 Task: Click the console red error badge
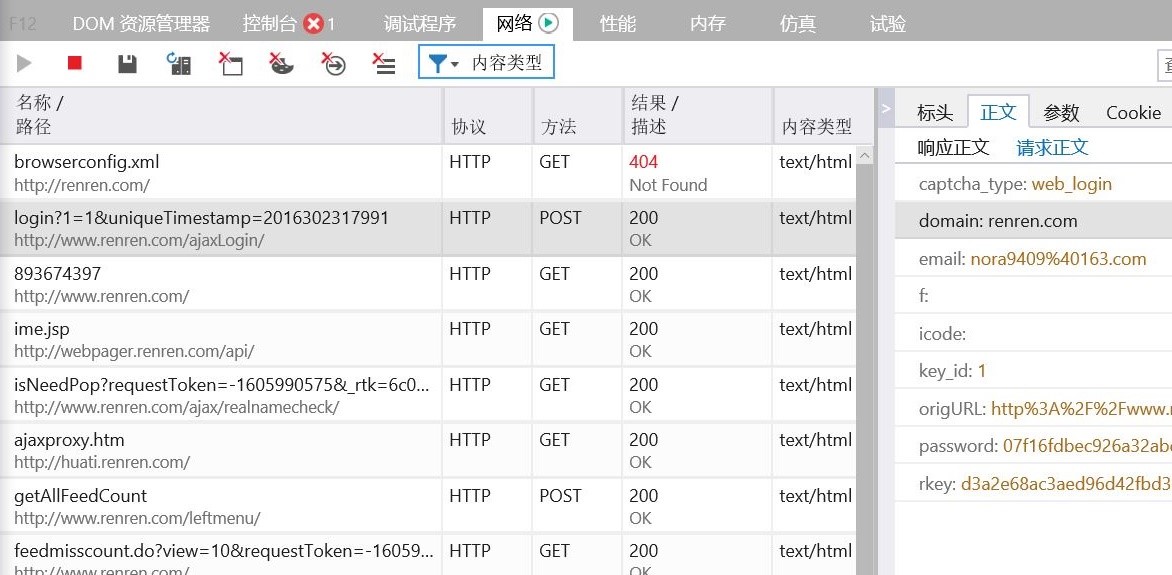[x=314, y=25]
